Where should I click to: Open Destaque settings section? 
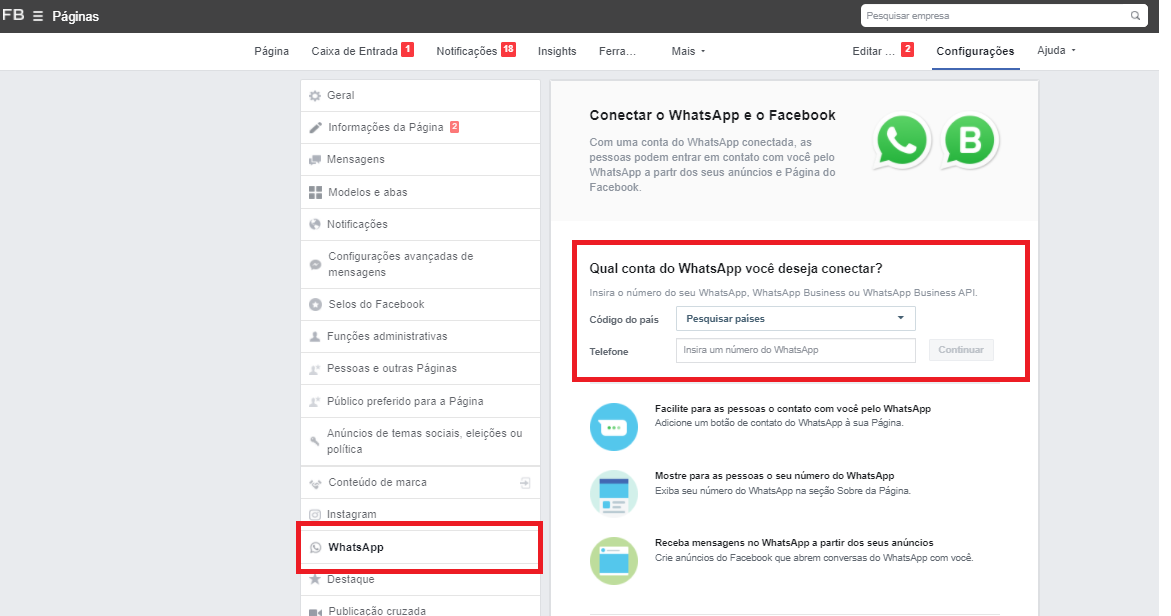tap(420, 579)
